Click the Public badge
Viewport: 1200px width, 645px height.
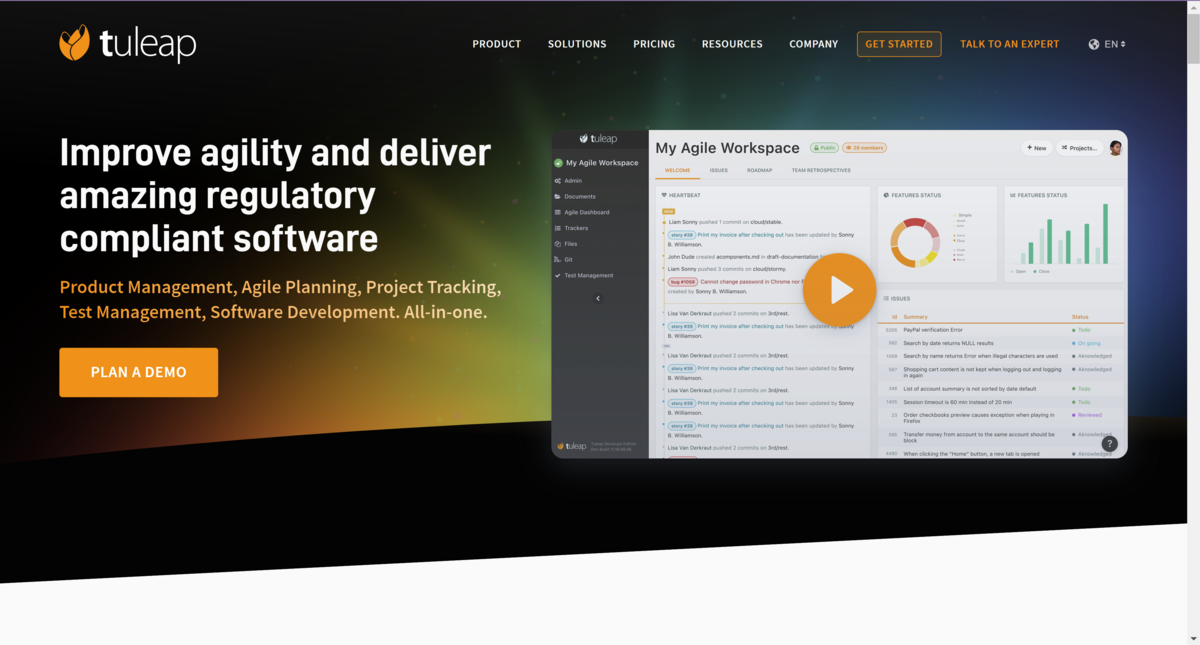(x=824, y=148)
